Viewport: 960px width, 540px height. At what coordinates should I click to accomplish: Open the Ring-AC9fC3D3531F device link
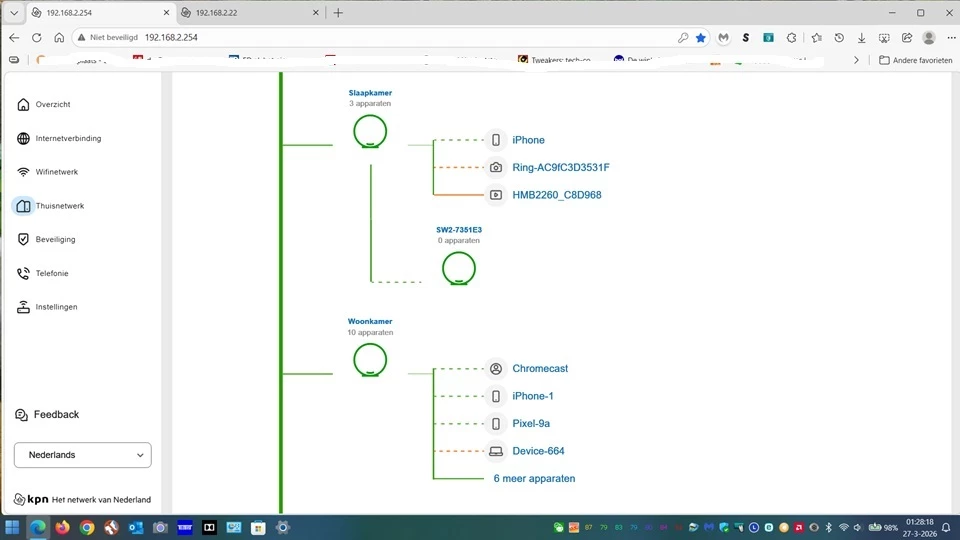click(561, 167)
